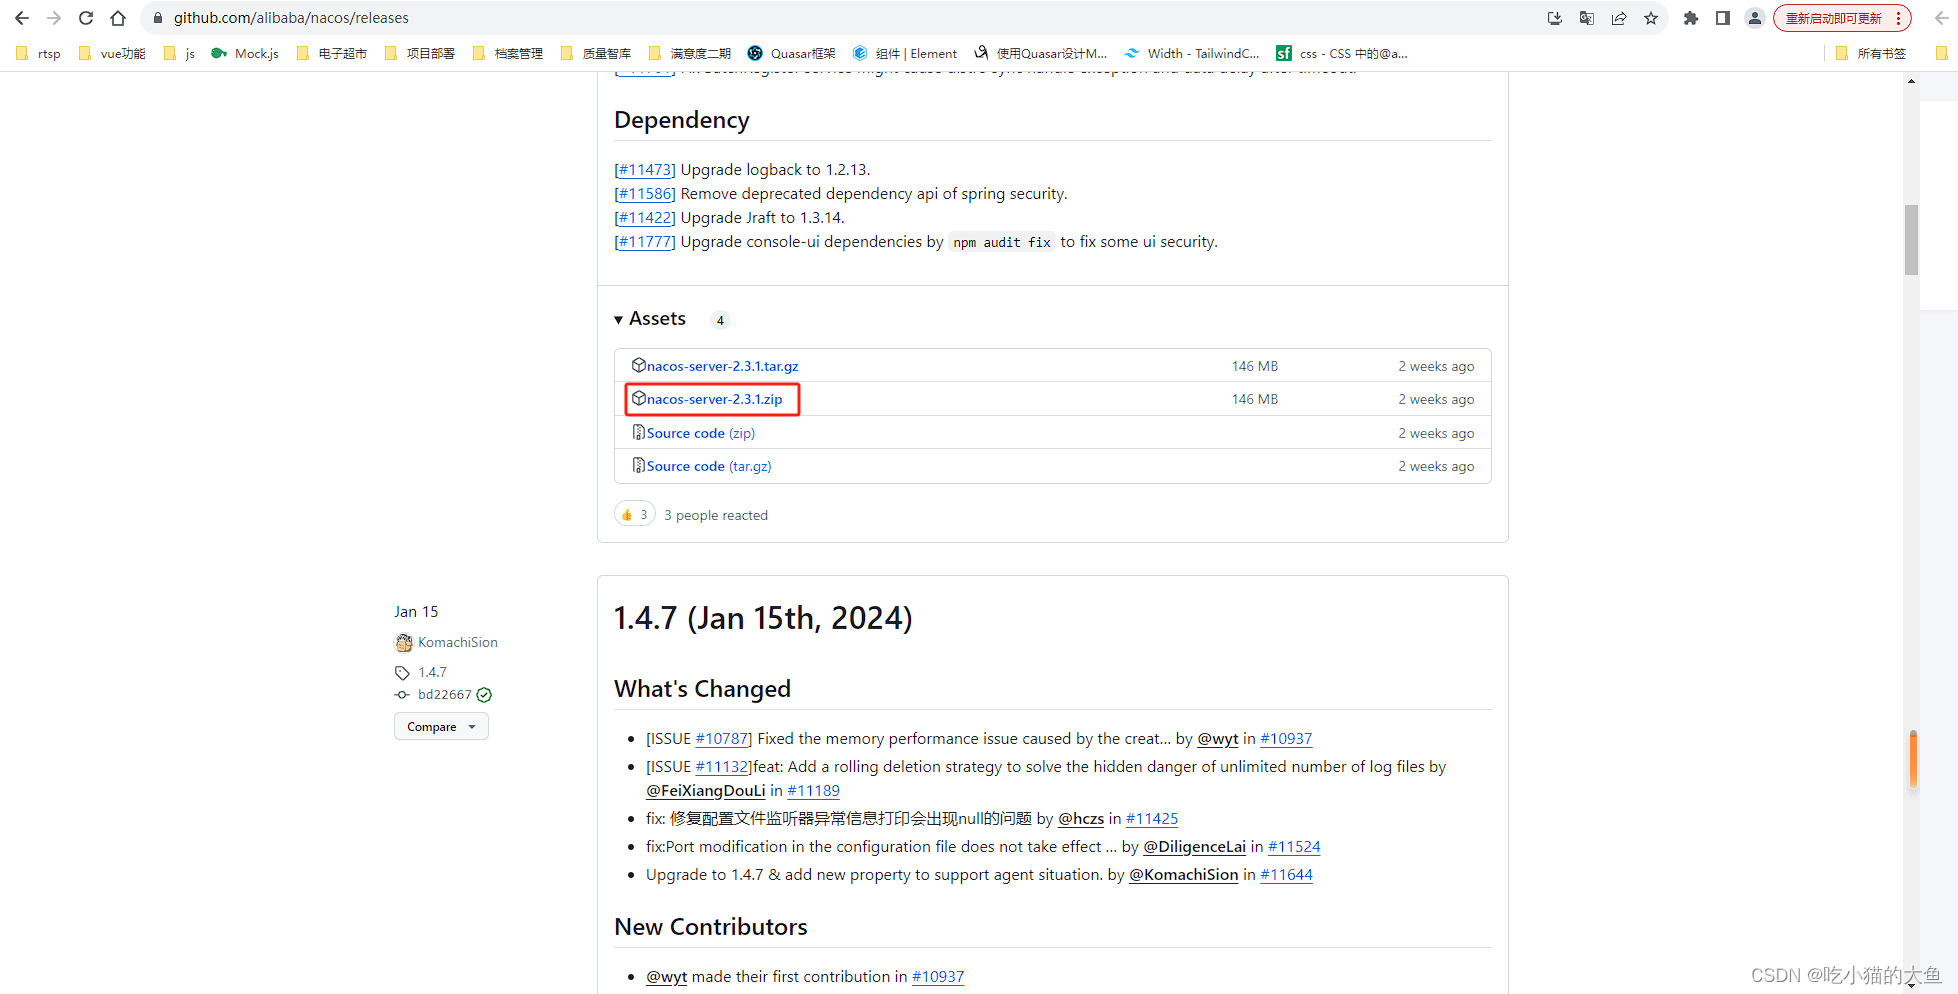Open the Width - TailwindC... bookmark
This screenshot has height=994, width=1958.
[1192, 54]
